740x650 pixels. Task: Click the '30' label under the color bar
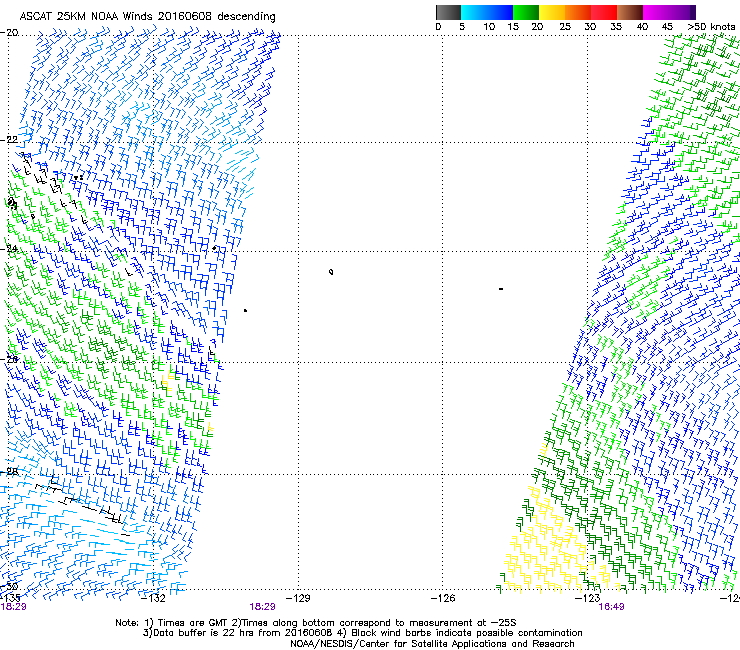[590, 26]
